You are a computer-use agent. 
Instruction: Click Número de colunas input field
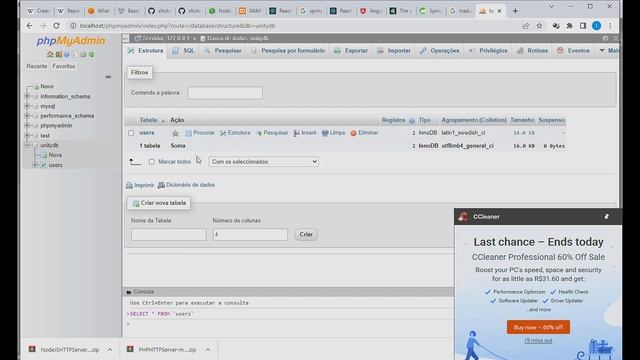250,234
